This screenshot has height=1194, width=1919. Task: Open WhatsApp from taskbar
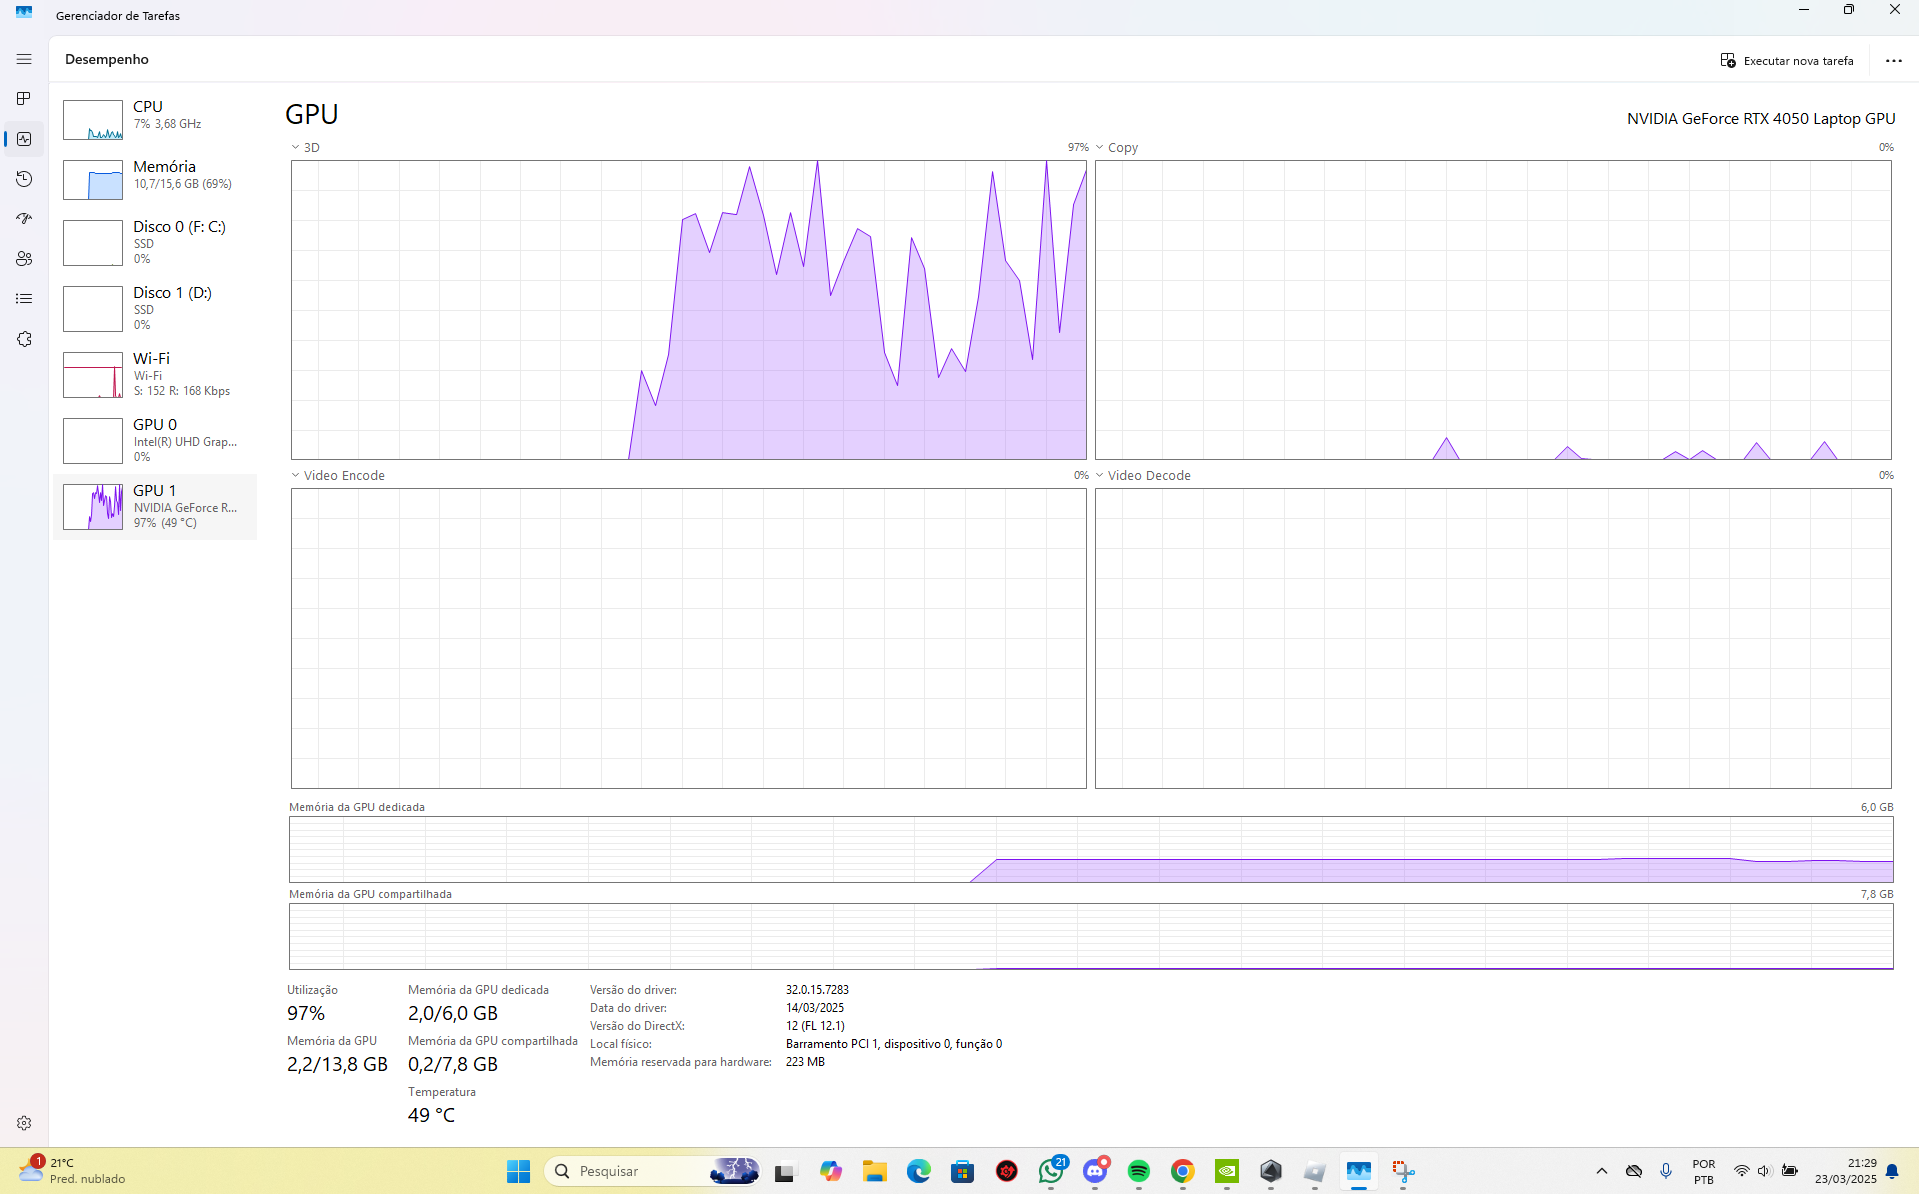(1051, 1171)
